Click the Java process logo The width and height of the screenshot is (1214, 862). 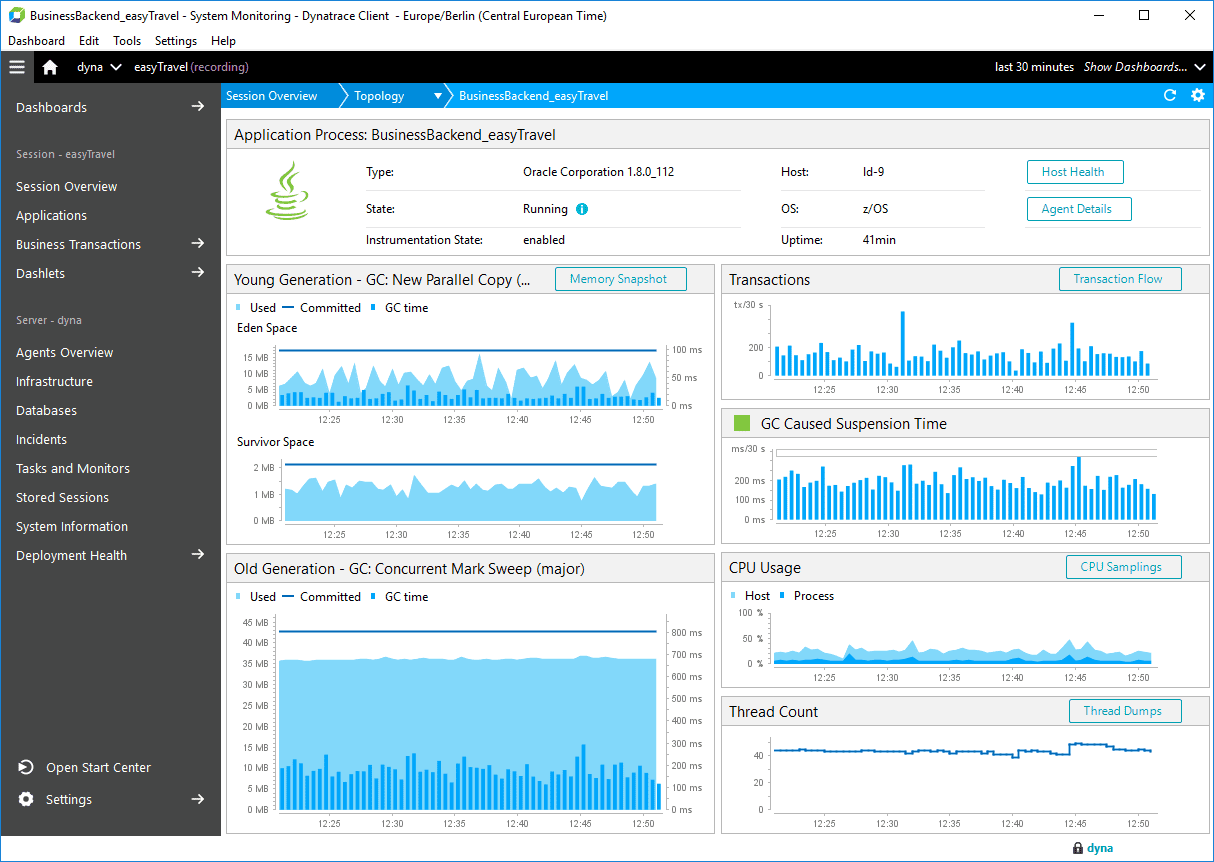pyautogui.click(x=287, y=190)
